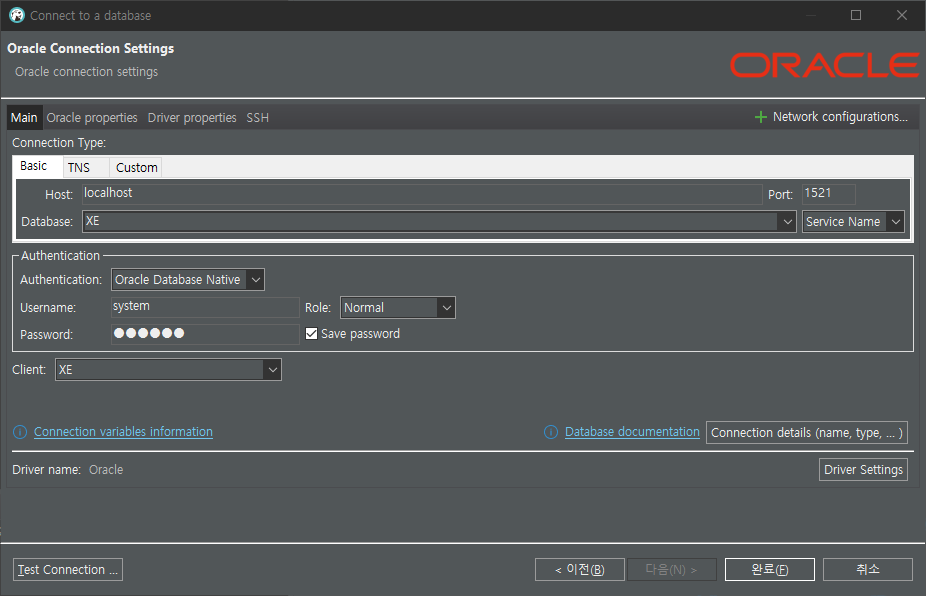Select the Custom connection type tab

pos(136,168)
